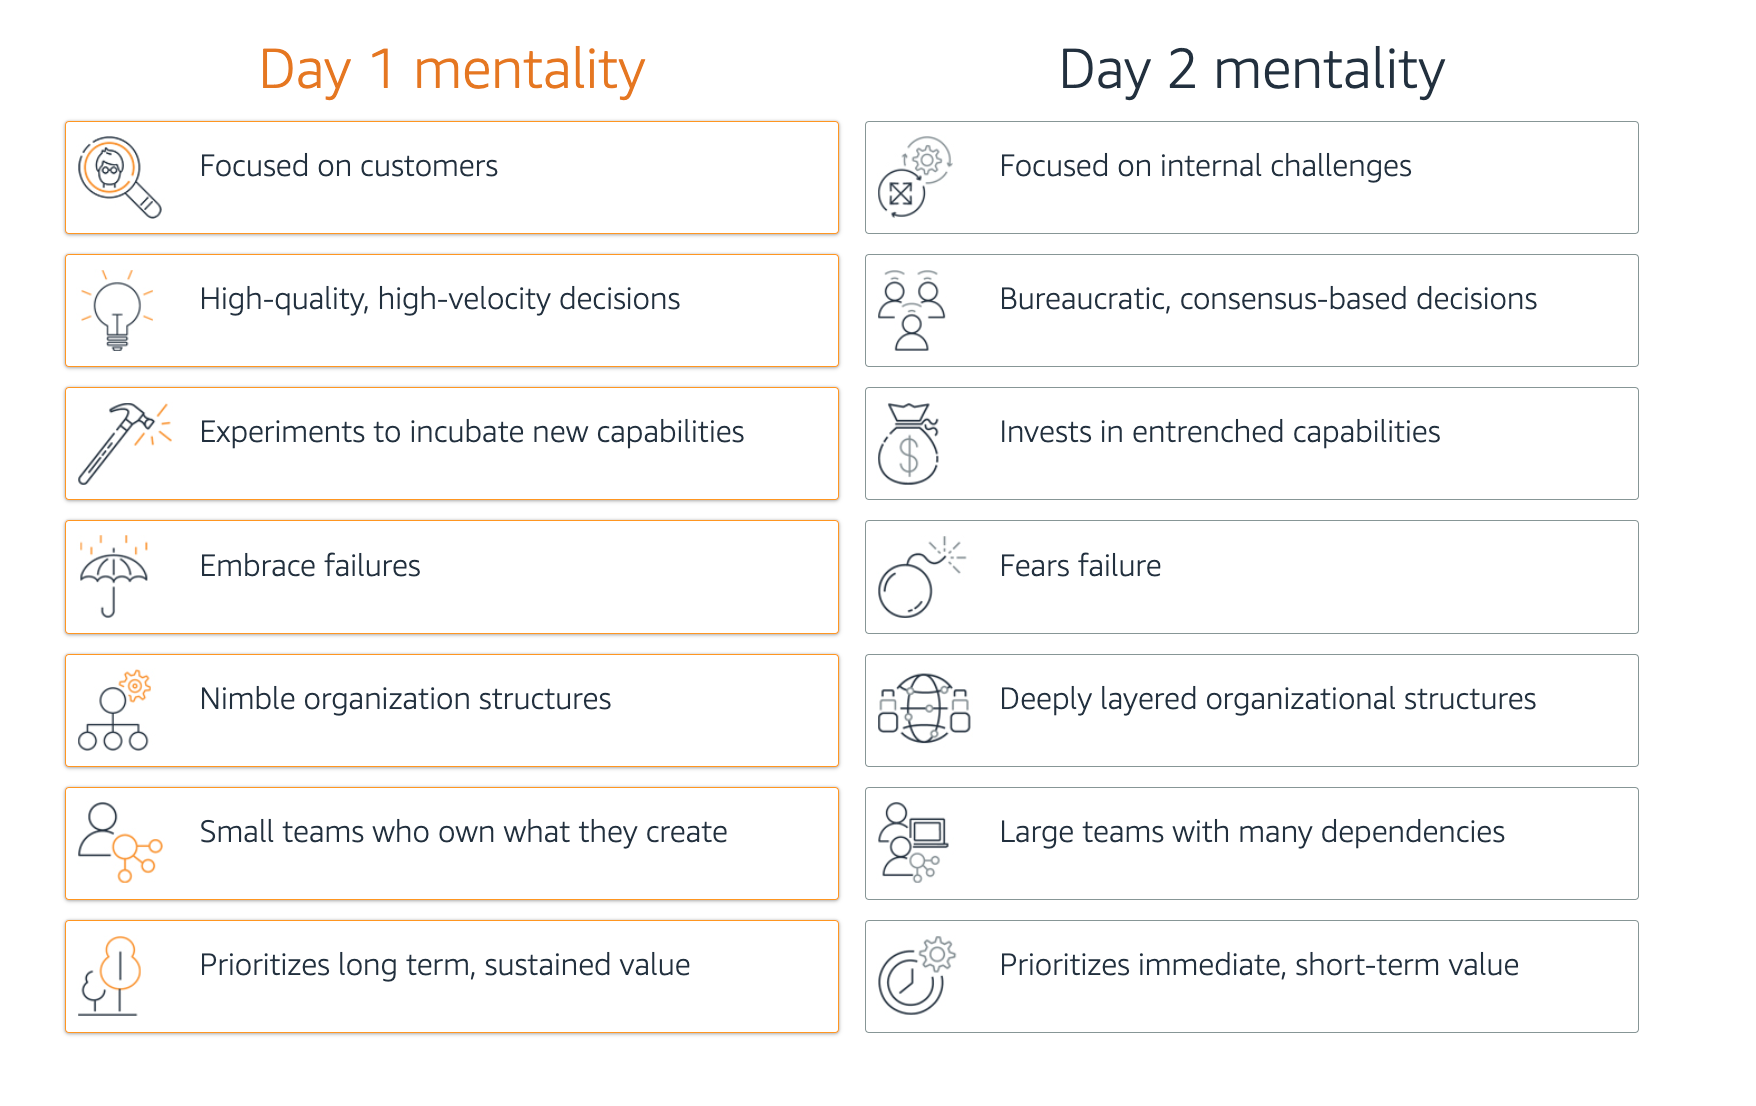Viewport: 1756px width, 1106px height.
Task: Click the org chart gear icon
Action: 114,711
